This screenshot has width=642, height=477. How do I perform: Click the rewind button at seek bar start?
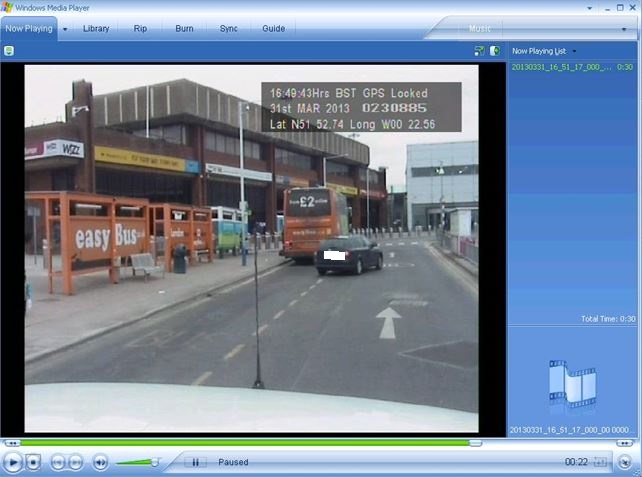pyautogui.click(x=12, y=443)
